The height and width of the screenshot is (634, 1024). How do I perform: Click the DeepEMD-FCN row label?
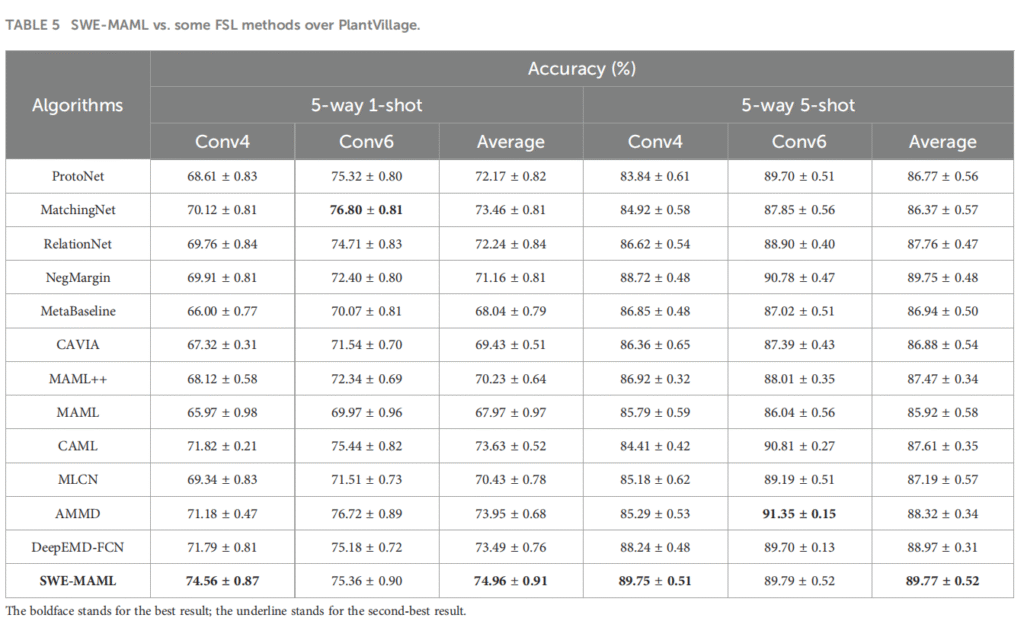click(78, 547)
